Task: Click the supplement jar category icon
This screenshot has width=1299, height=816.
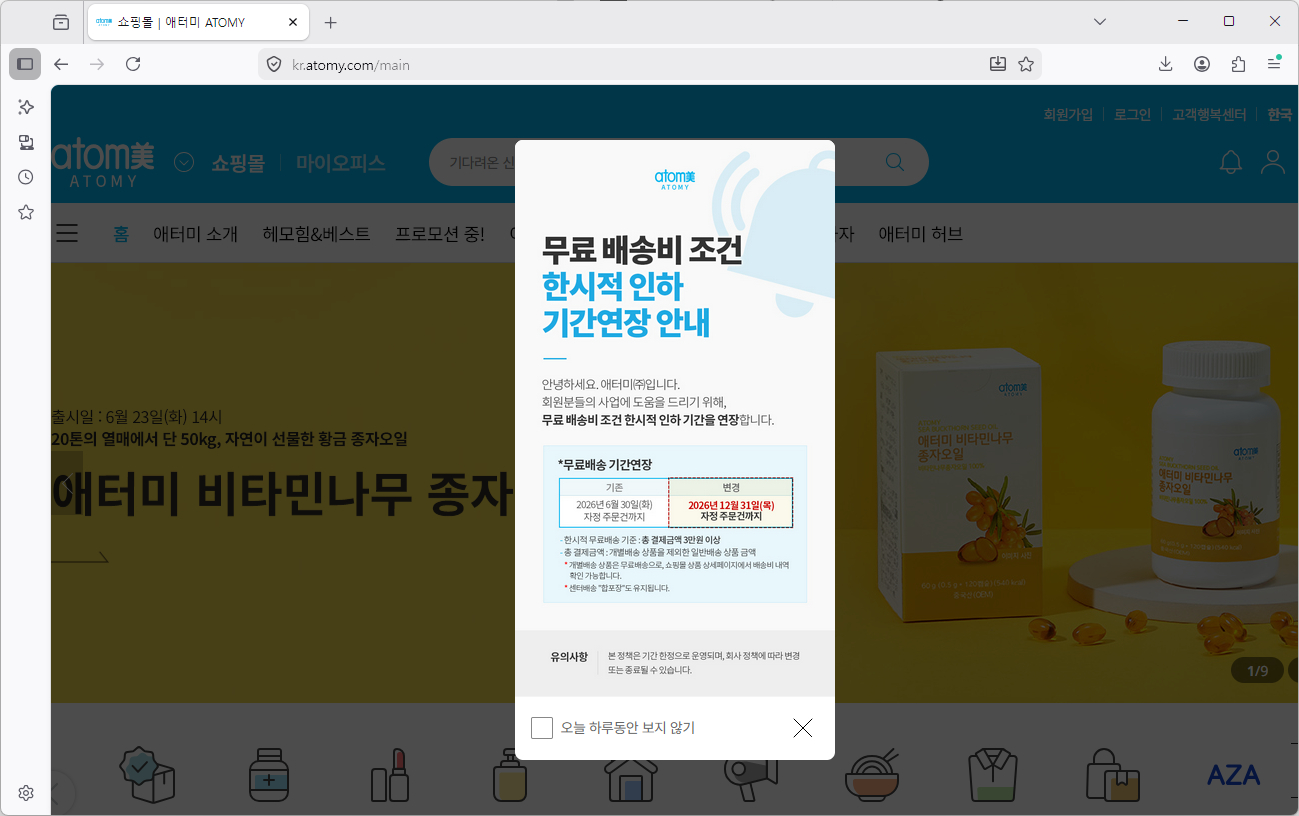Action: pos(268,774)
